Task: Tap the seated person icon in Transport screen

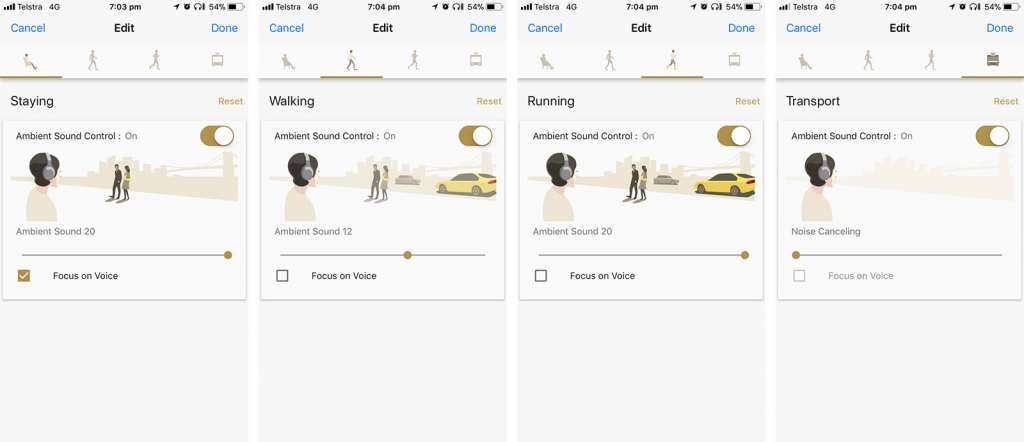Action: coord(805,61)
